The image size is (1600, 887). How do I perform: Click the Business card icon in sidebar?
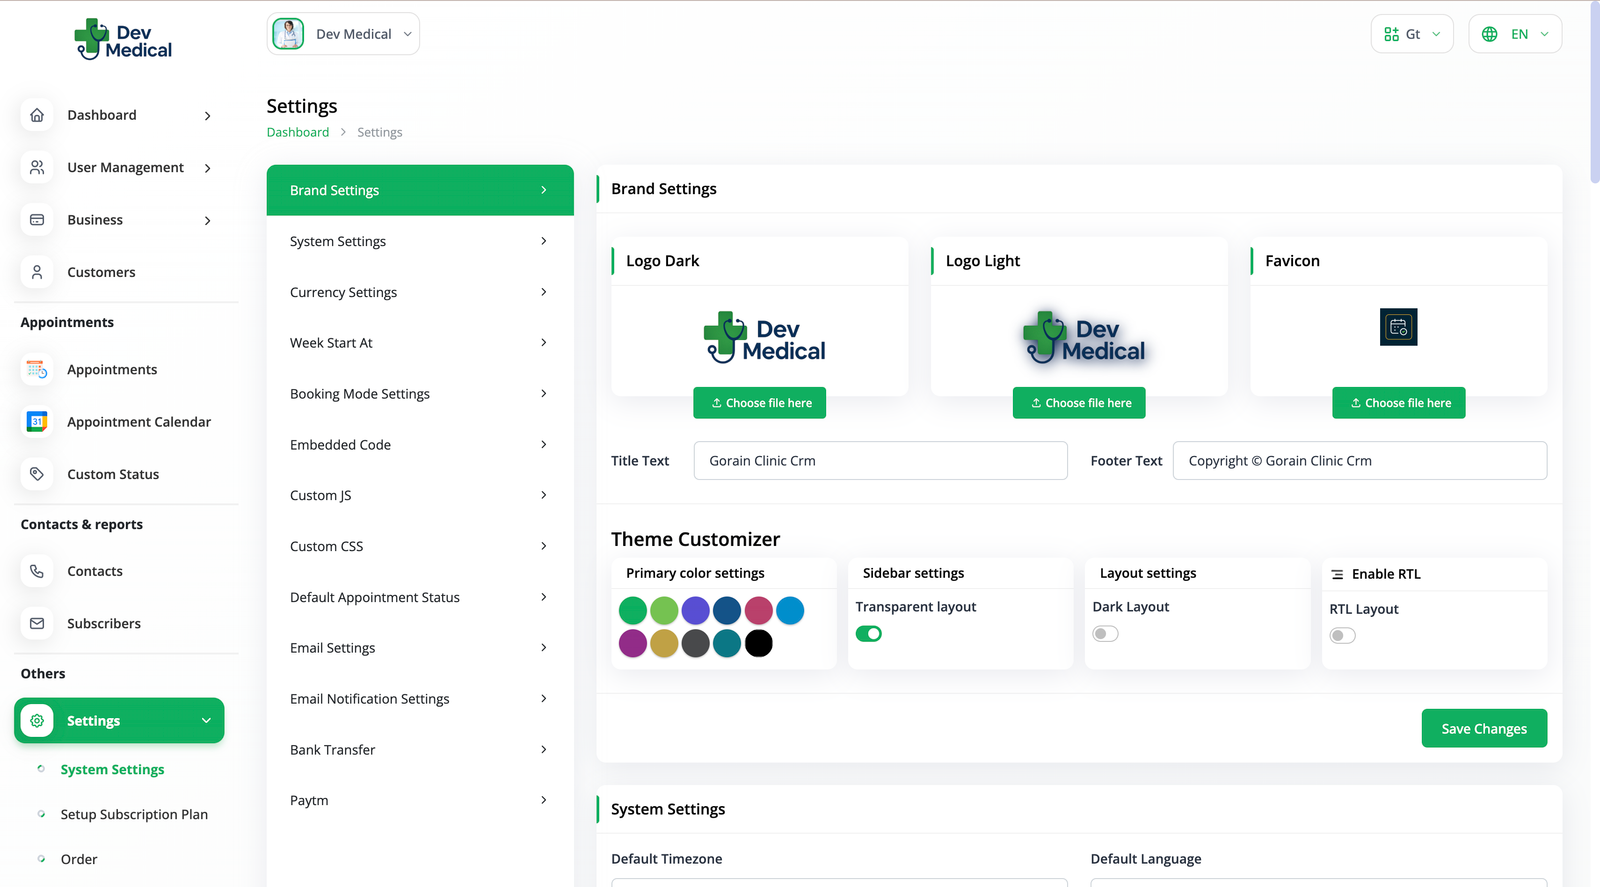coord(37,220)
